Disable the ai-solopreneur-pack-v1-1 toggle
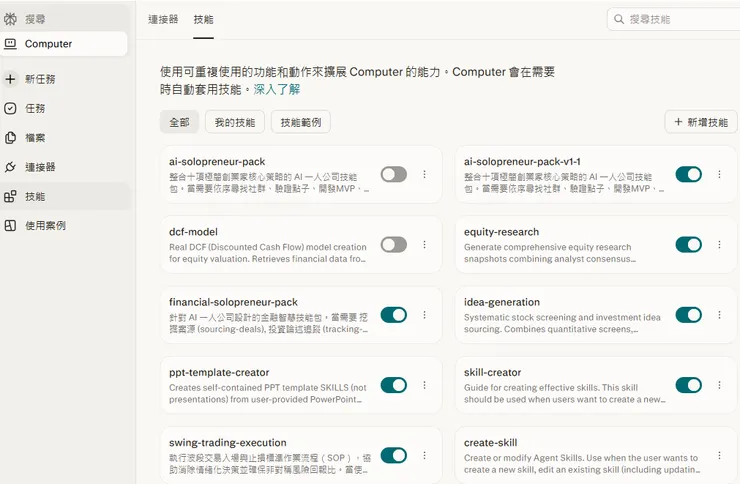The width and height of the screenshot is (740, 484). pos(689,175)
